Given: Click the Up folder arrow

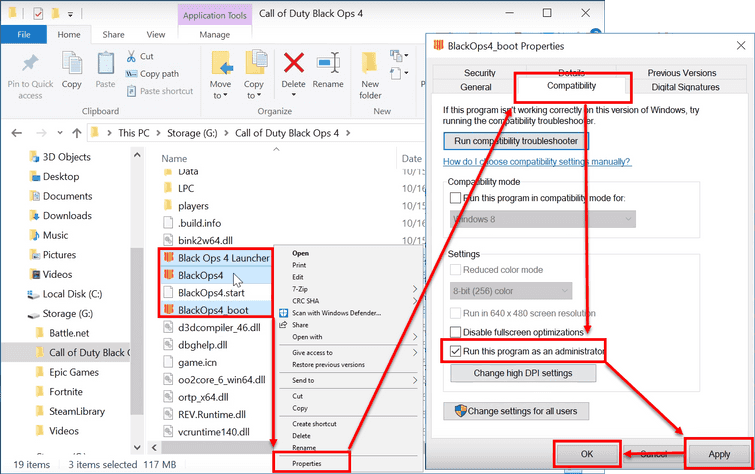Looking at the screenshot, I should pyautogui.click(x=77, y=133).
